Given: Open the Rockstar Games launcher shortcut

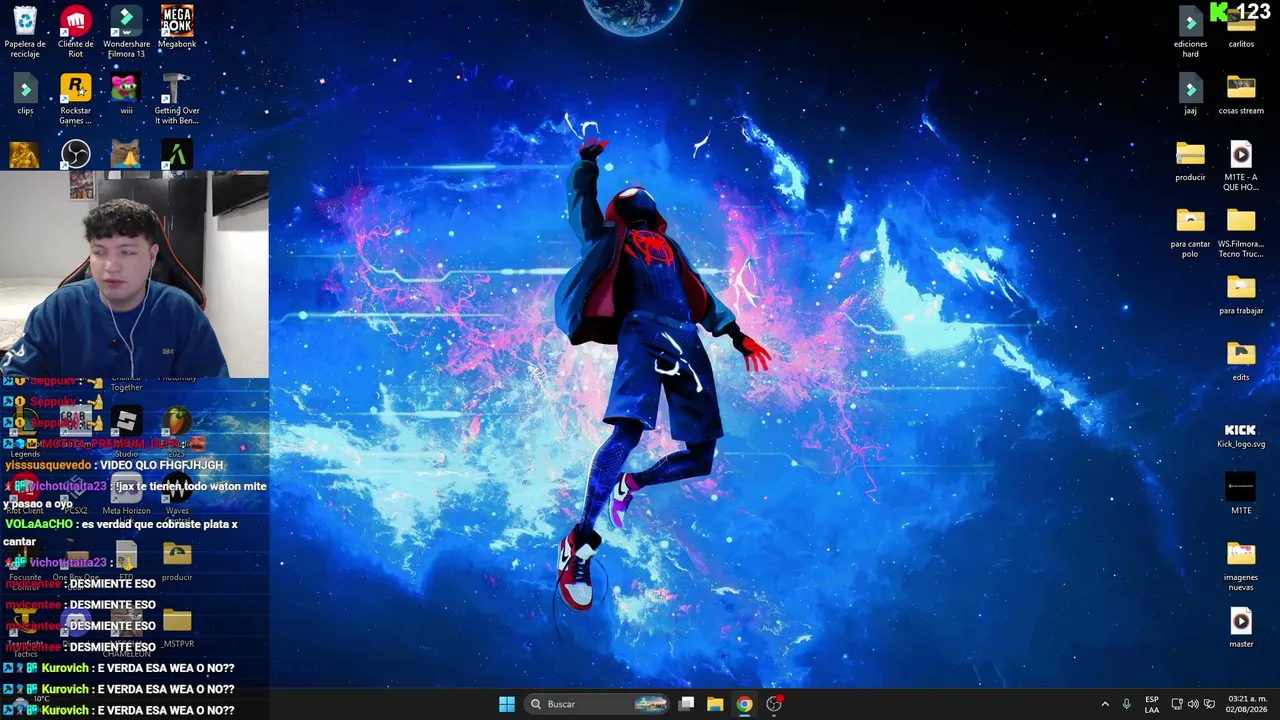Looking at the screenshot, I should click(76, 98).
